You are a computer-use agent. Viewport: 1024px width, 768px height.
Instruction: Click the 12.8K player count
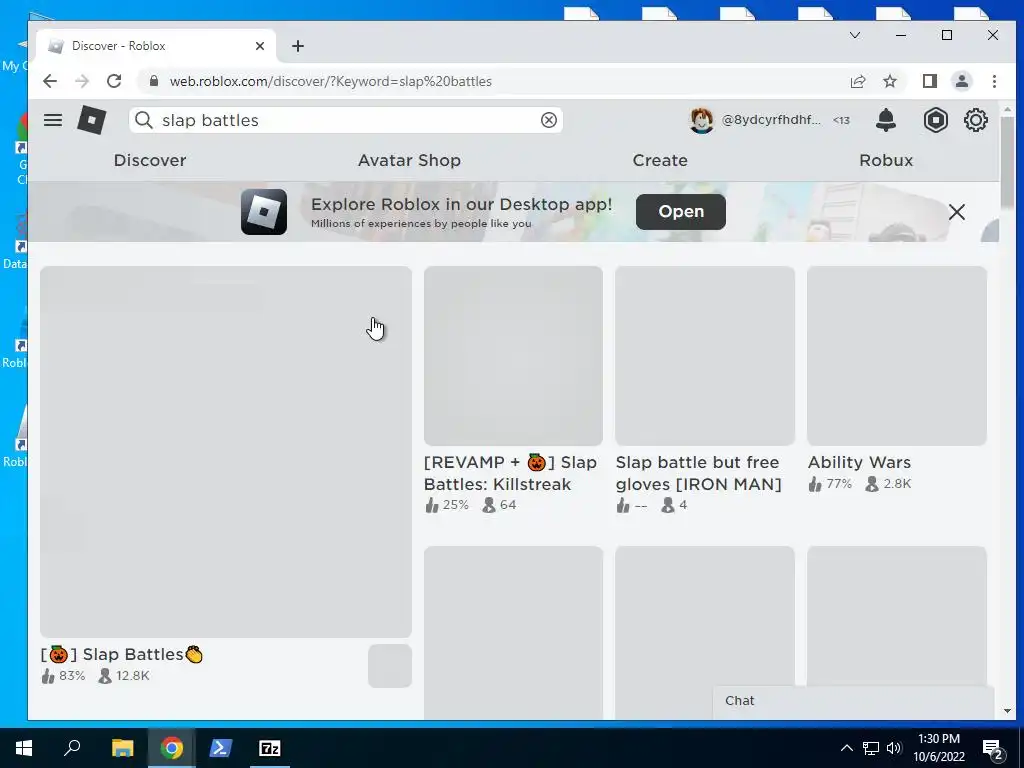[x=124, y=676]
